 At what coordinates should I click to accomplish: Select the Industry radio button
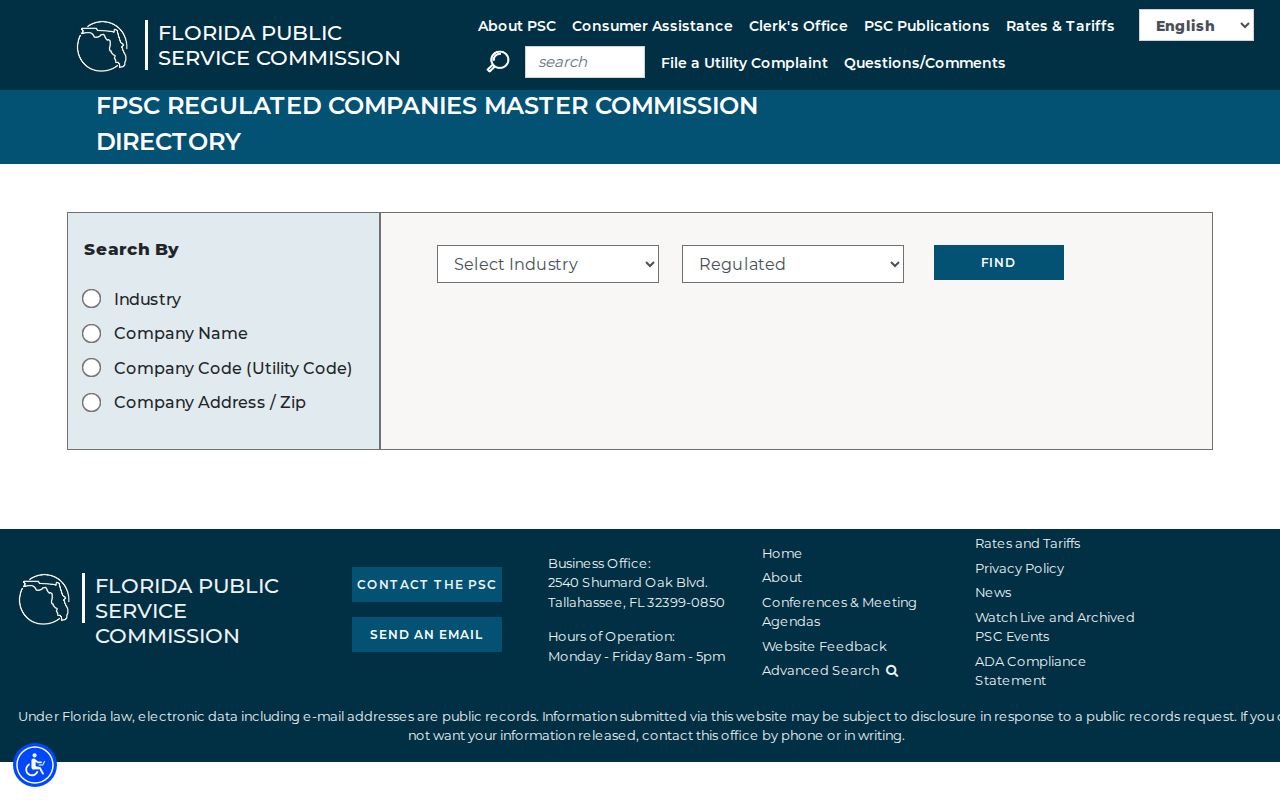(92, 299)
